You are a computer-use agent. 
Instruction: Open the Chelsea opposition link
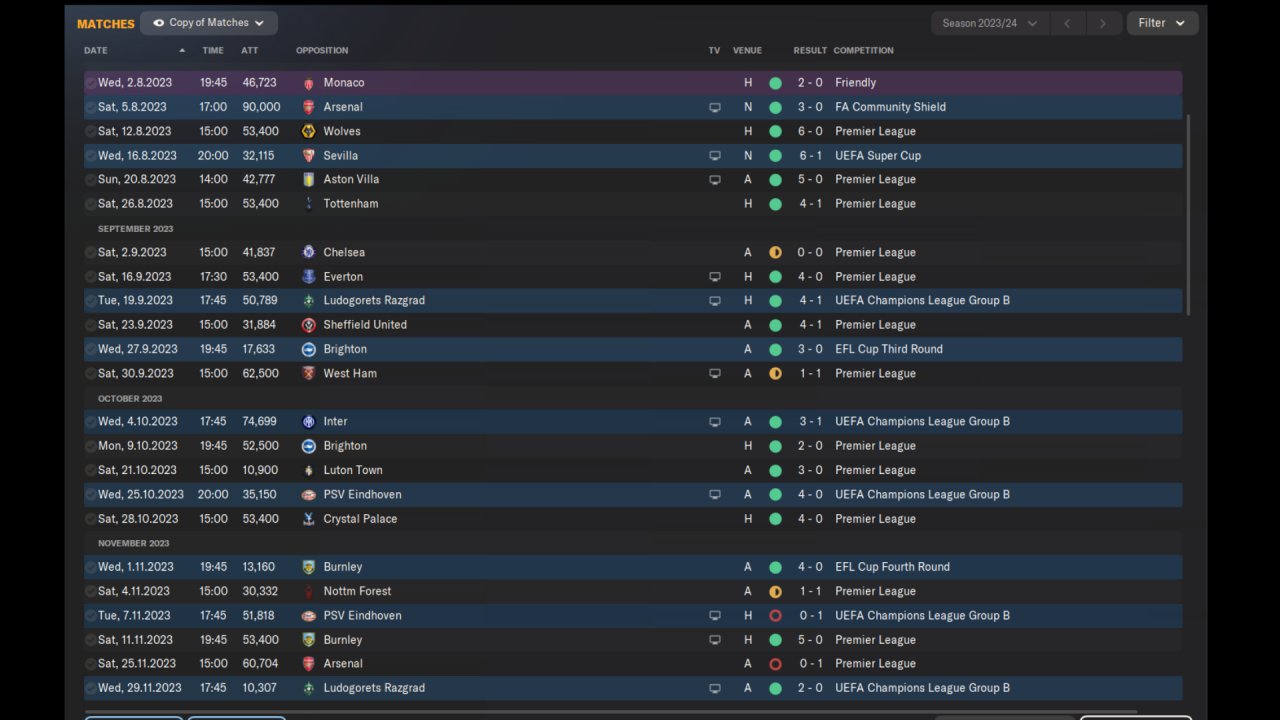coord(344,253)
